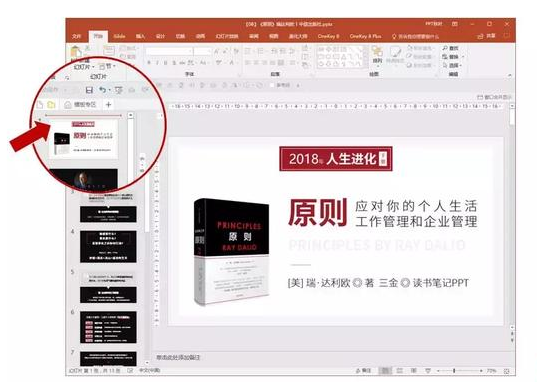
Task: Click the Save floppy-disk icon
Action: pyautogui.click(x=89, y=90)
